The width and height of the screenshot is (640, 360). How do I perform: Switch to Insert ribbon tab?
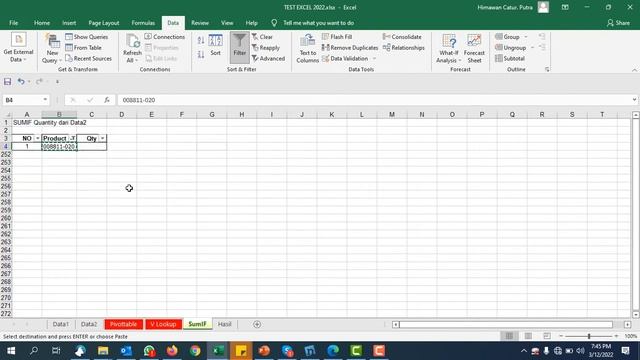pos(69,23)
